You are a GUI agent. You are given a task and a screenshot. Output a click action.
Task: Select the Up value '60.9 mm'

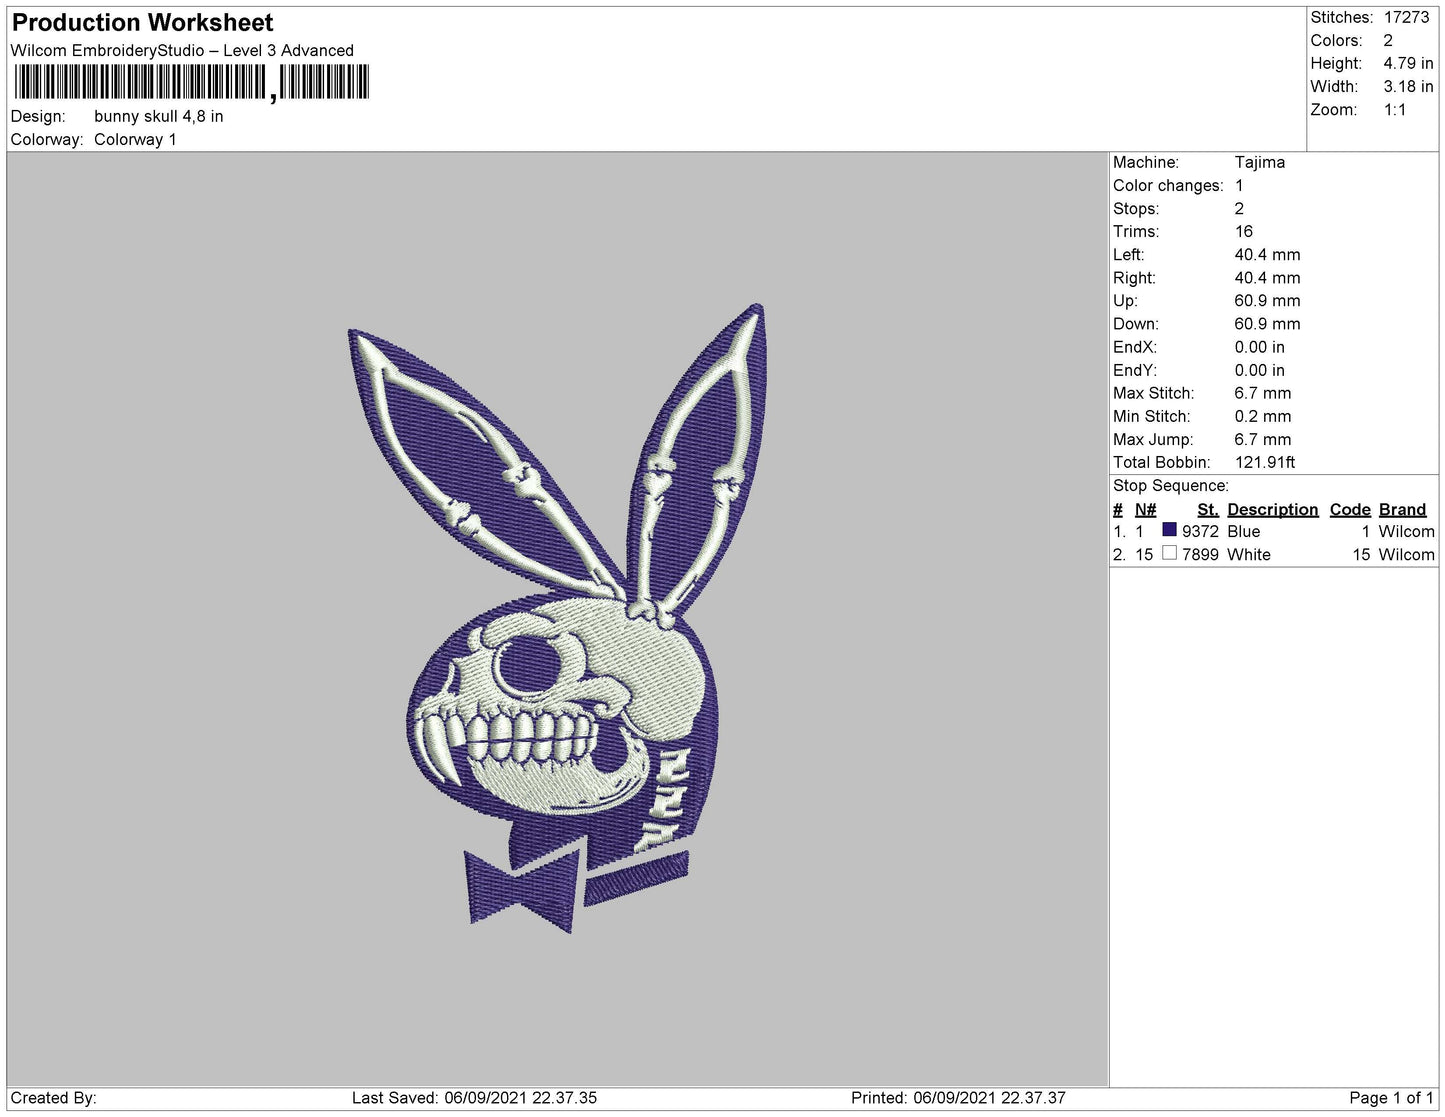click(x=1268, y=300)
